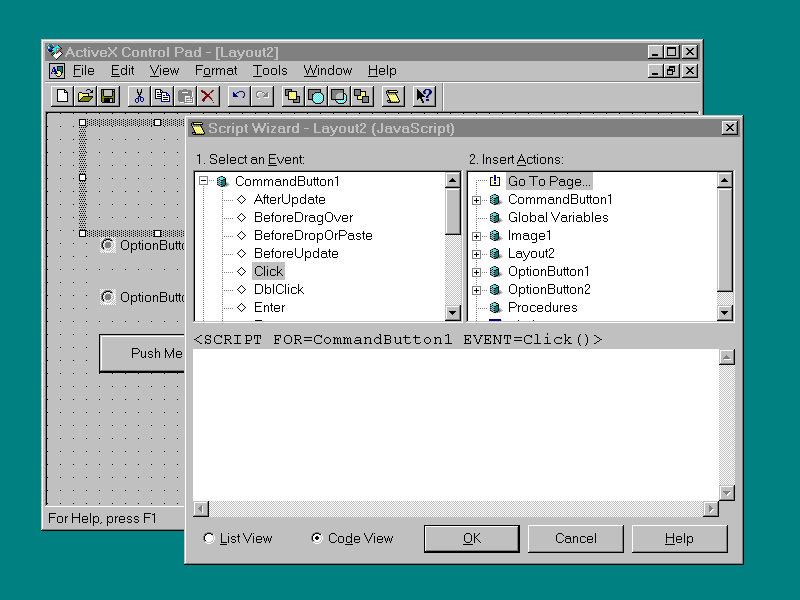Click the New file toolbar icon

(63, 96)
